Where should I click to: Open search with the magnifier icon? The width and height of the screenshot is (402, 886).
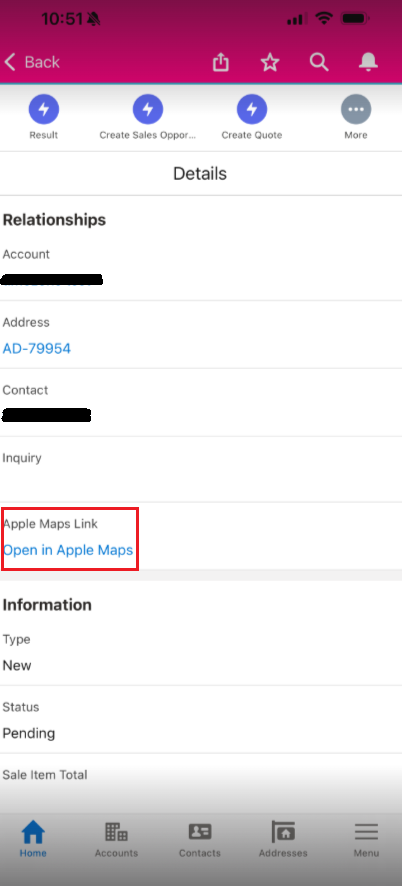pyautogui.click(x=319, y=62)
